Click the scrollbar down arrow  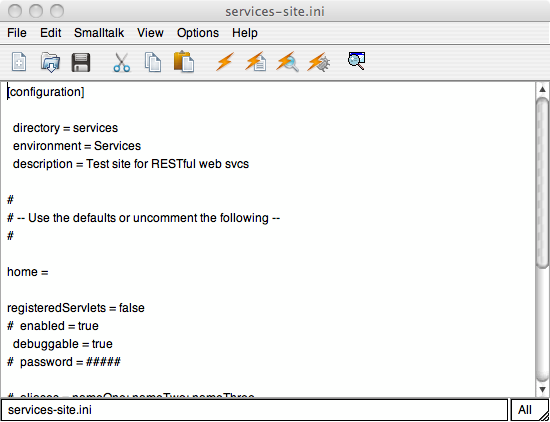pyautogui.click(x=543, y=389)
